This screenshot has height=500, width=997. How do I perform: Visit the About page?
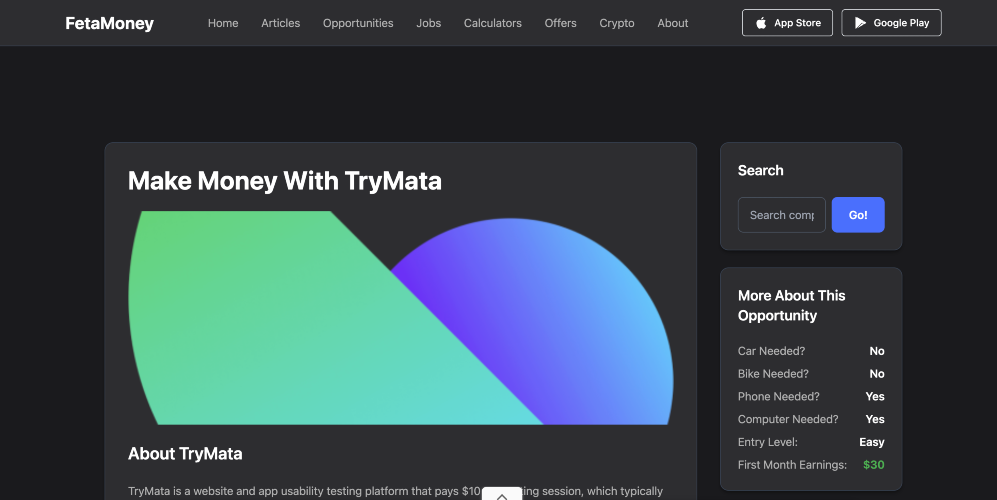point(673,23)
